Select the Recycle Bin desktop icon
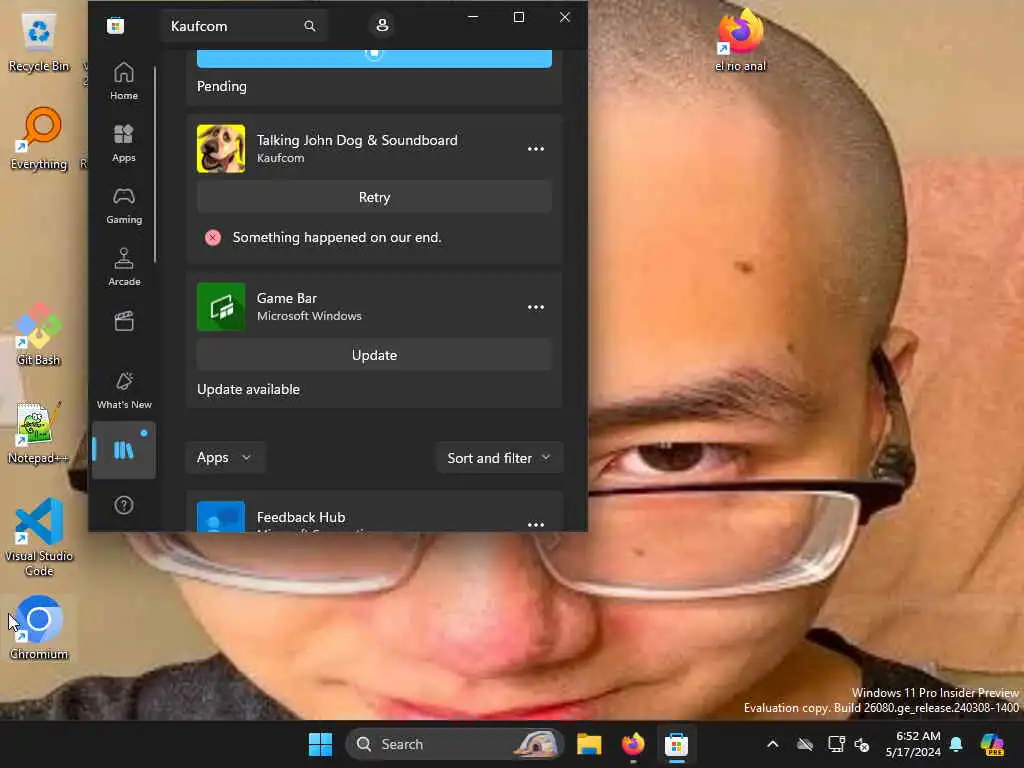Screen dimensions: 1024x768 tap(39, 42)
